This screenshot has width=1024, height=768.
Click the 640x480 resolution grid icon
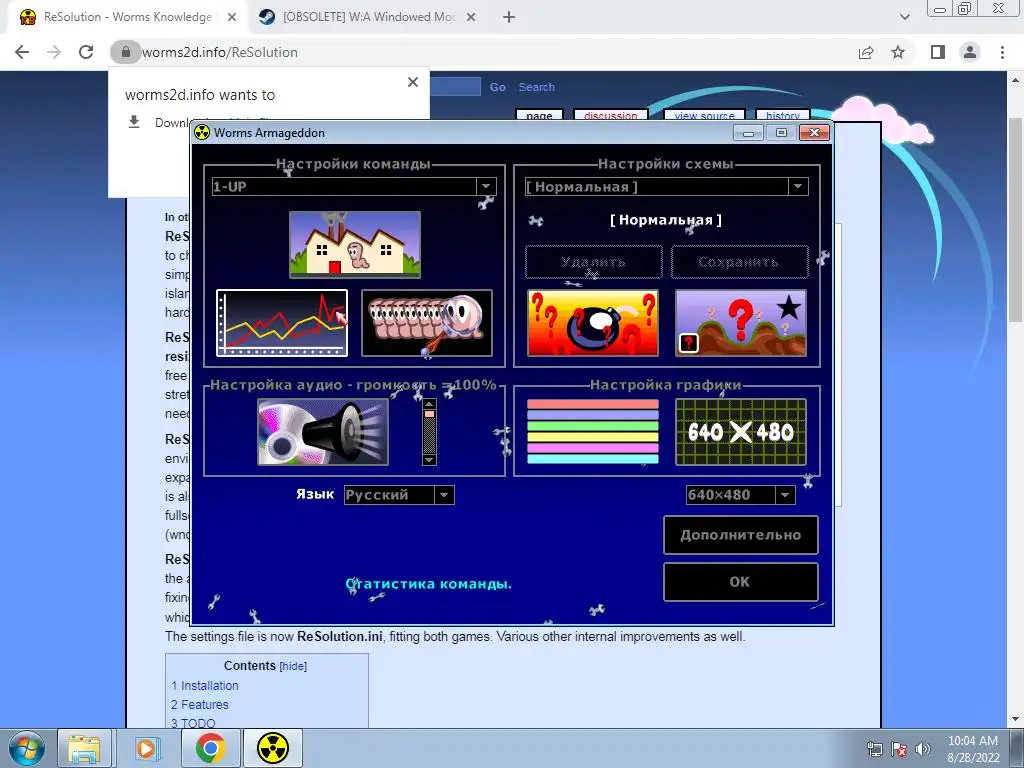pyautogui.click(x=741, y=432)
